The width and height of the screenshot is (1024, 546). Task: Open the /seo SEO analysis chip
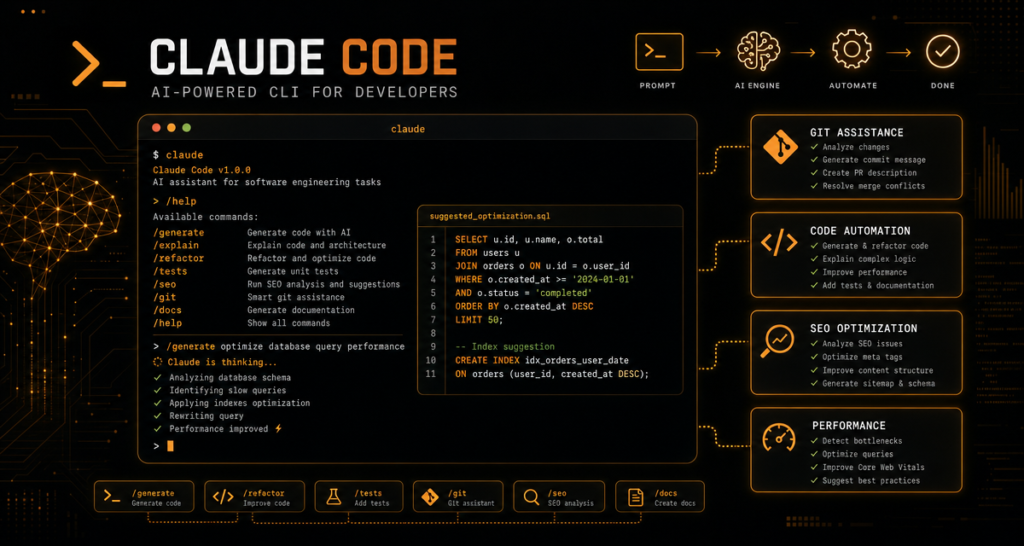click(560, 497)
